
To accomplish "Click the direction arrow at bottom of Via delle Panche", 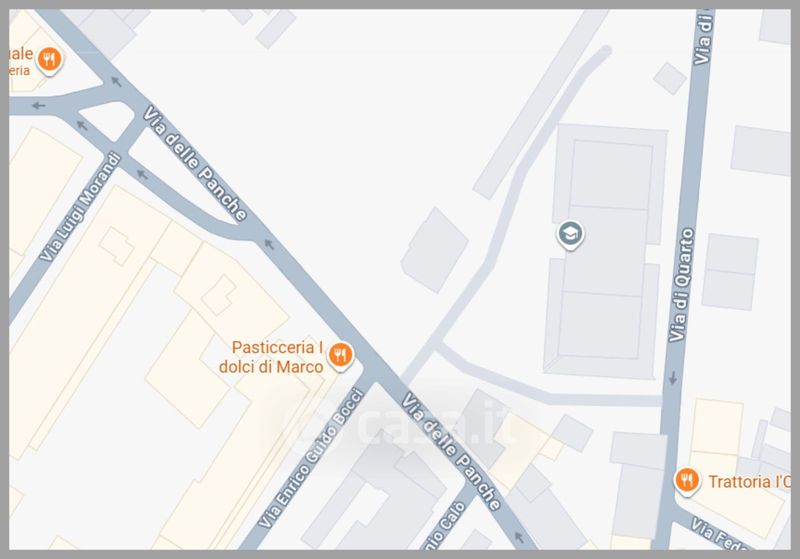I will point(518,537).
